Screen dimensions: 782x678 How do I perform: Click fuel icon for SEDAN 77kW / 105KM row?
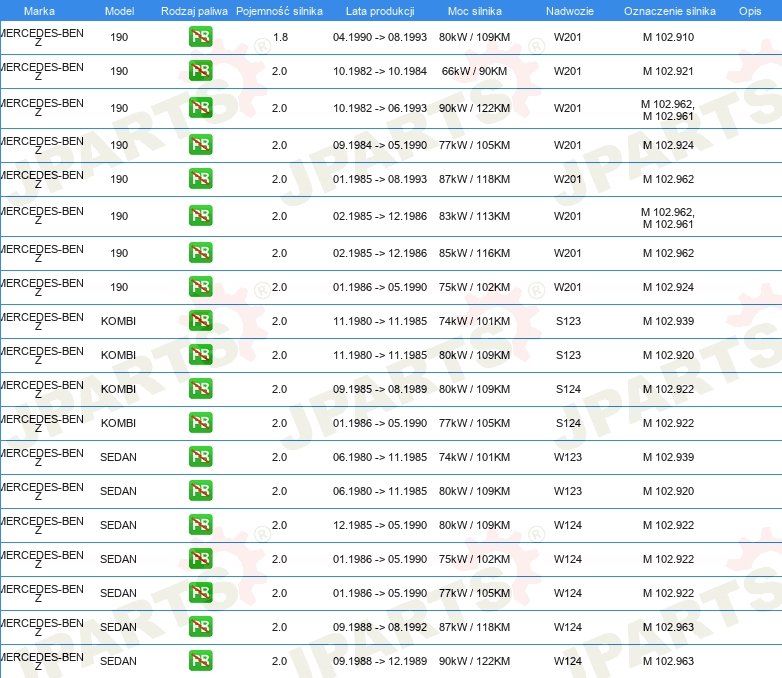[200, 592]
